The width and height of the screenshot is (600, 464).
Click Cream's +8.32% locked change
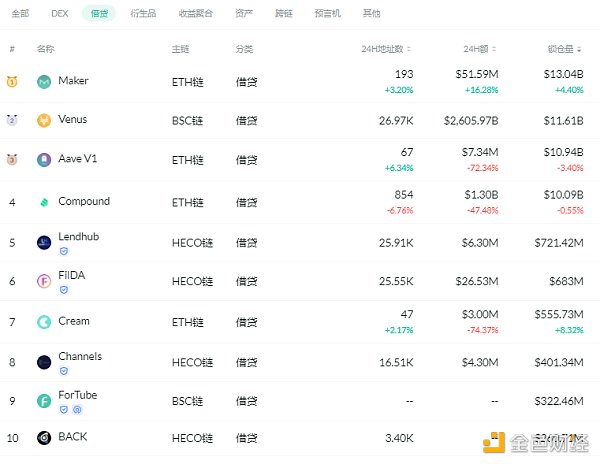[569, 330]
